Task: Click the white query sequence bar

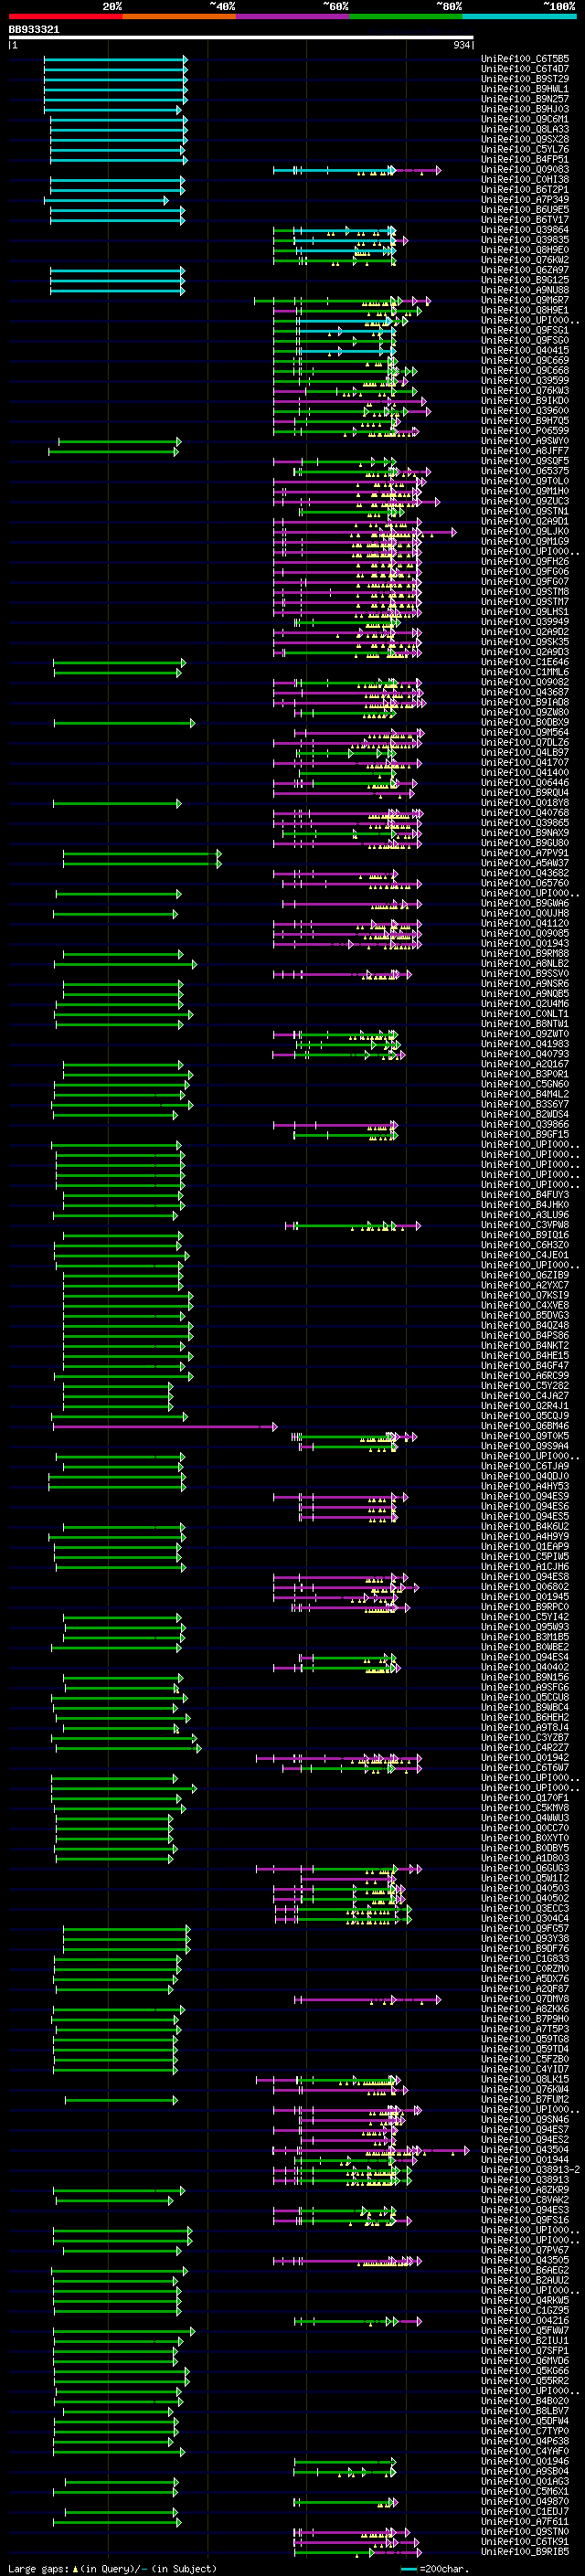Action: (240, 38)
